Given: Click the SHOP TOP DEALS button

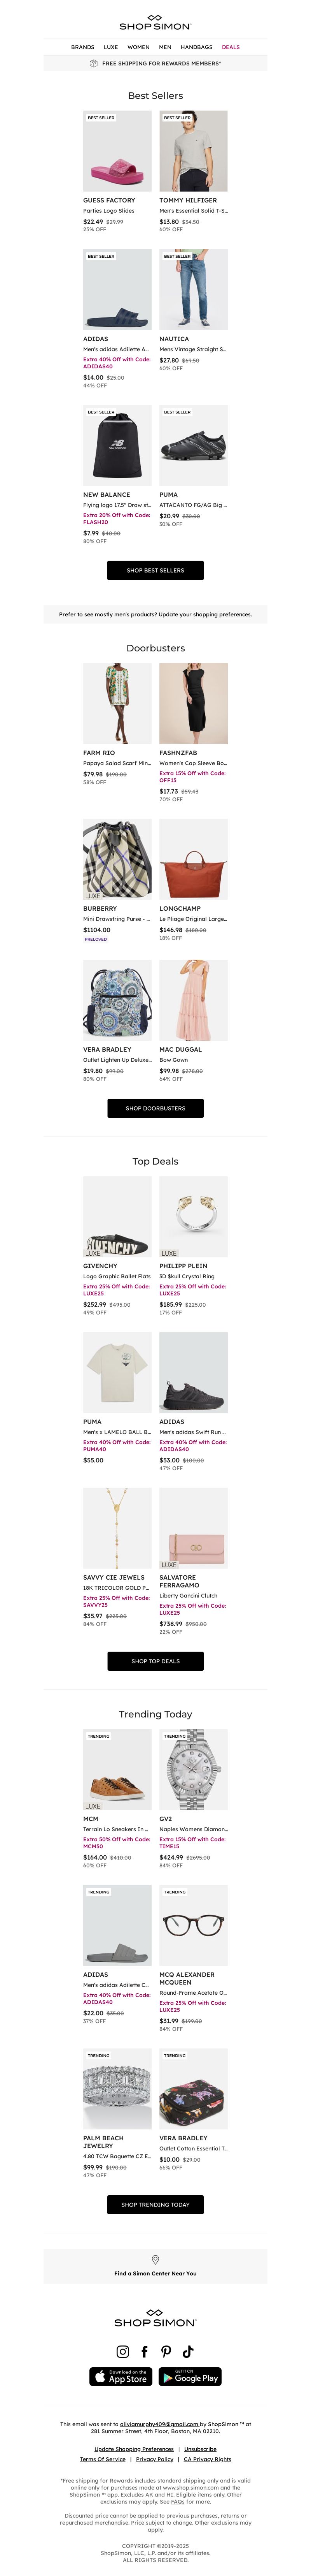Looking at the screenshot, I should [x=155, y=1661].
